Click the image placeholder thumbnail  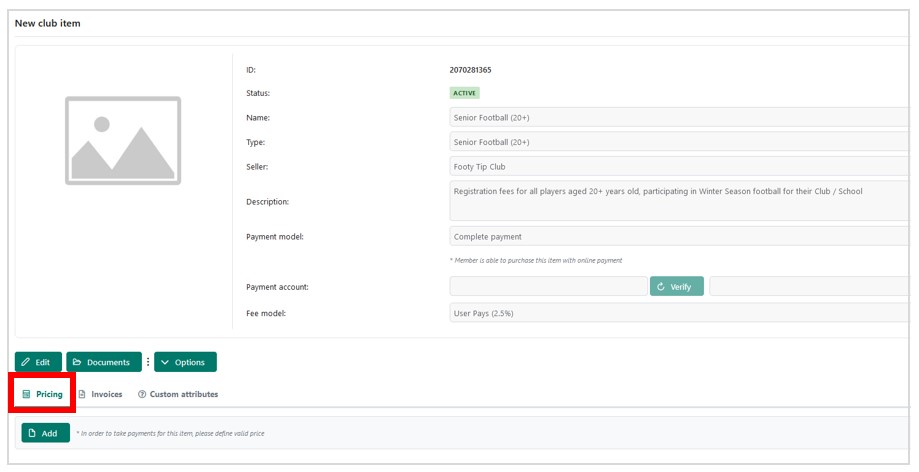[x=123, y=141]
